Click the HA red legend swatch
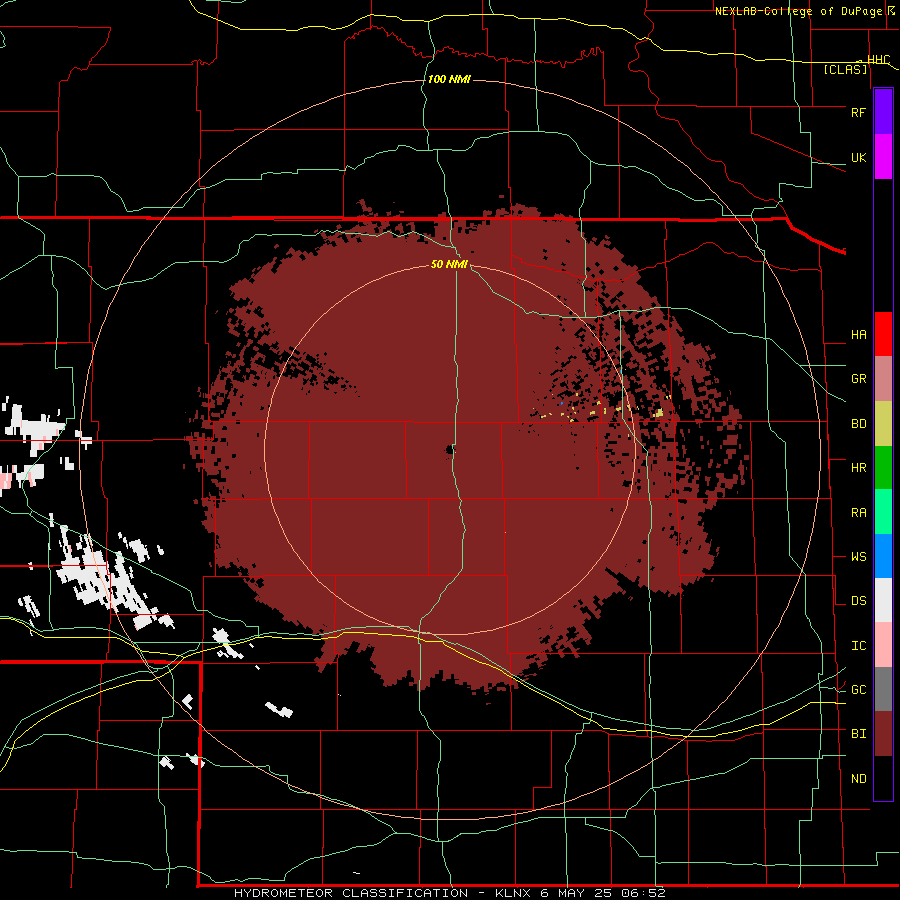This screenshot has width=900, height=900. tap(883, 334)
